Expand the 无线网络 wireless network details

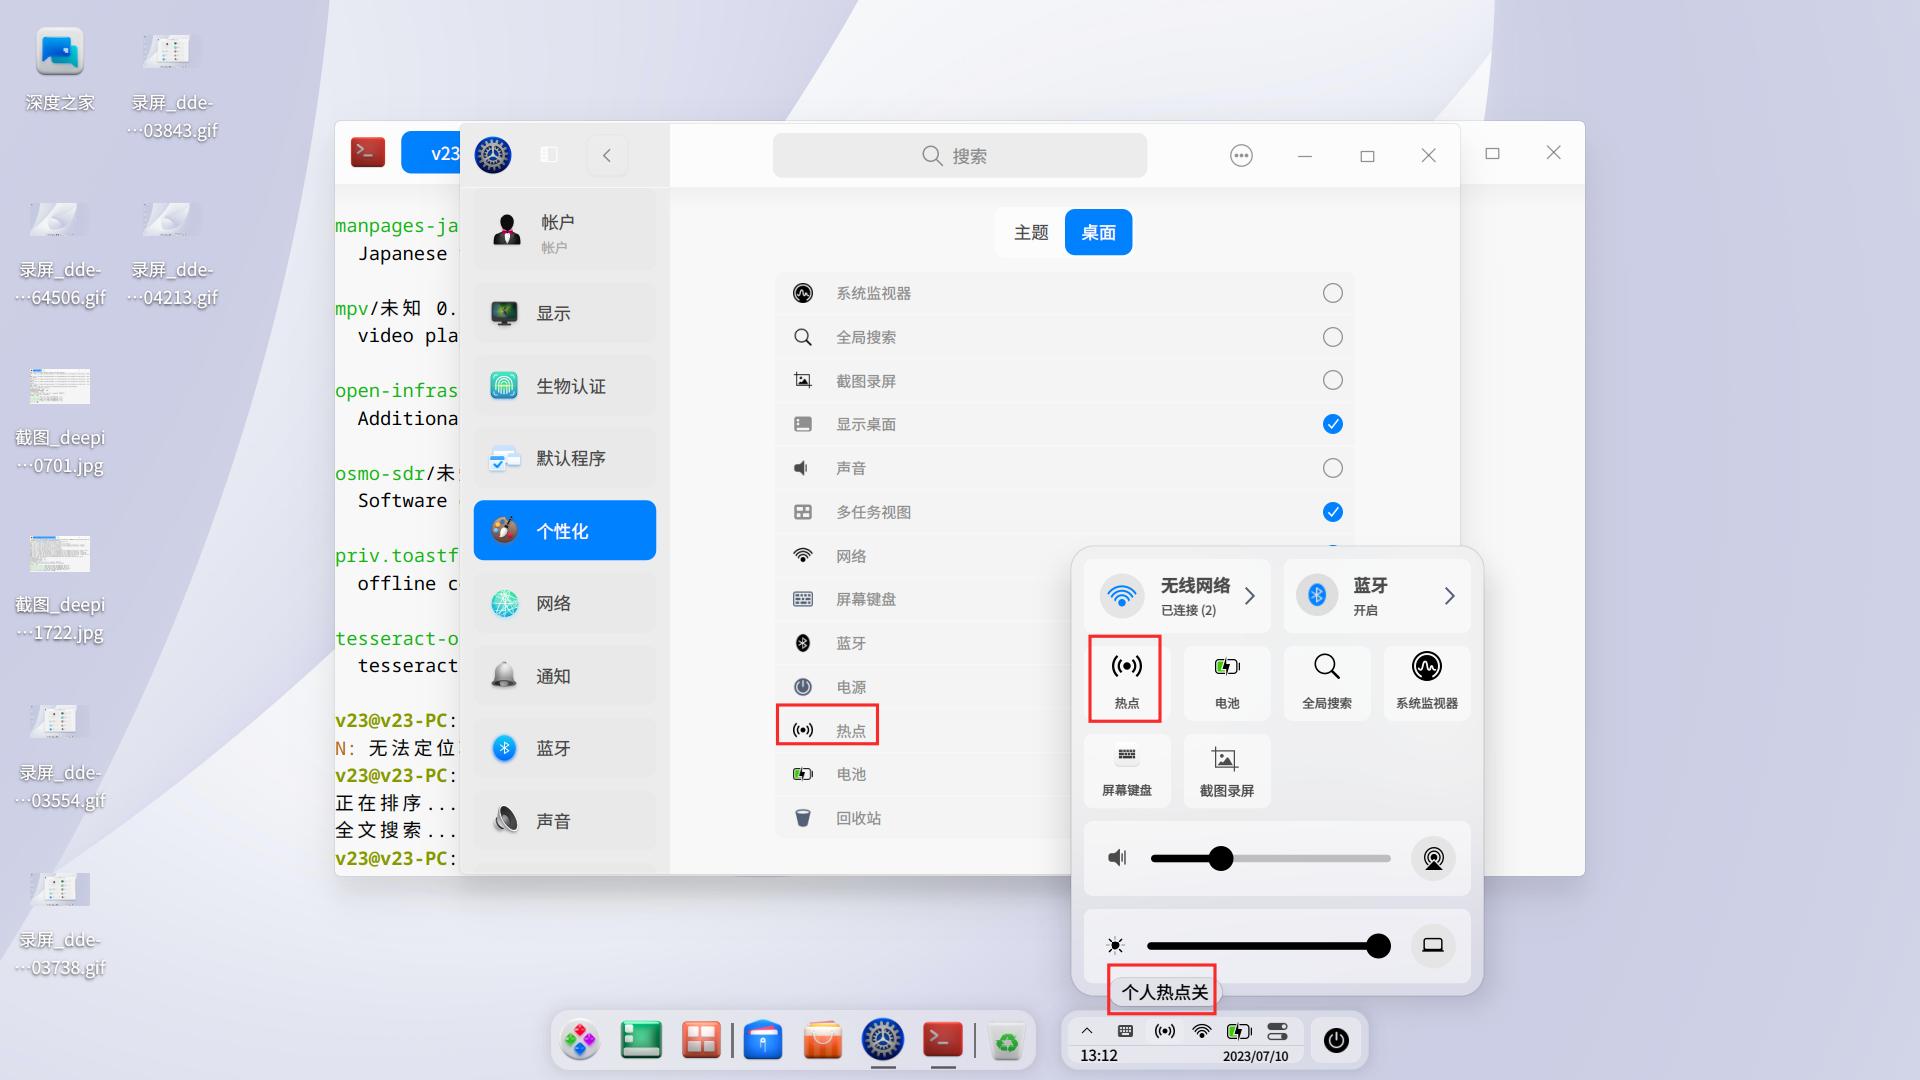tap(1249, 595)
